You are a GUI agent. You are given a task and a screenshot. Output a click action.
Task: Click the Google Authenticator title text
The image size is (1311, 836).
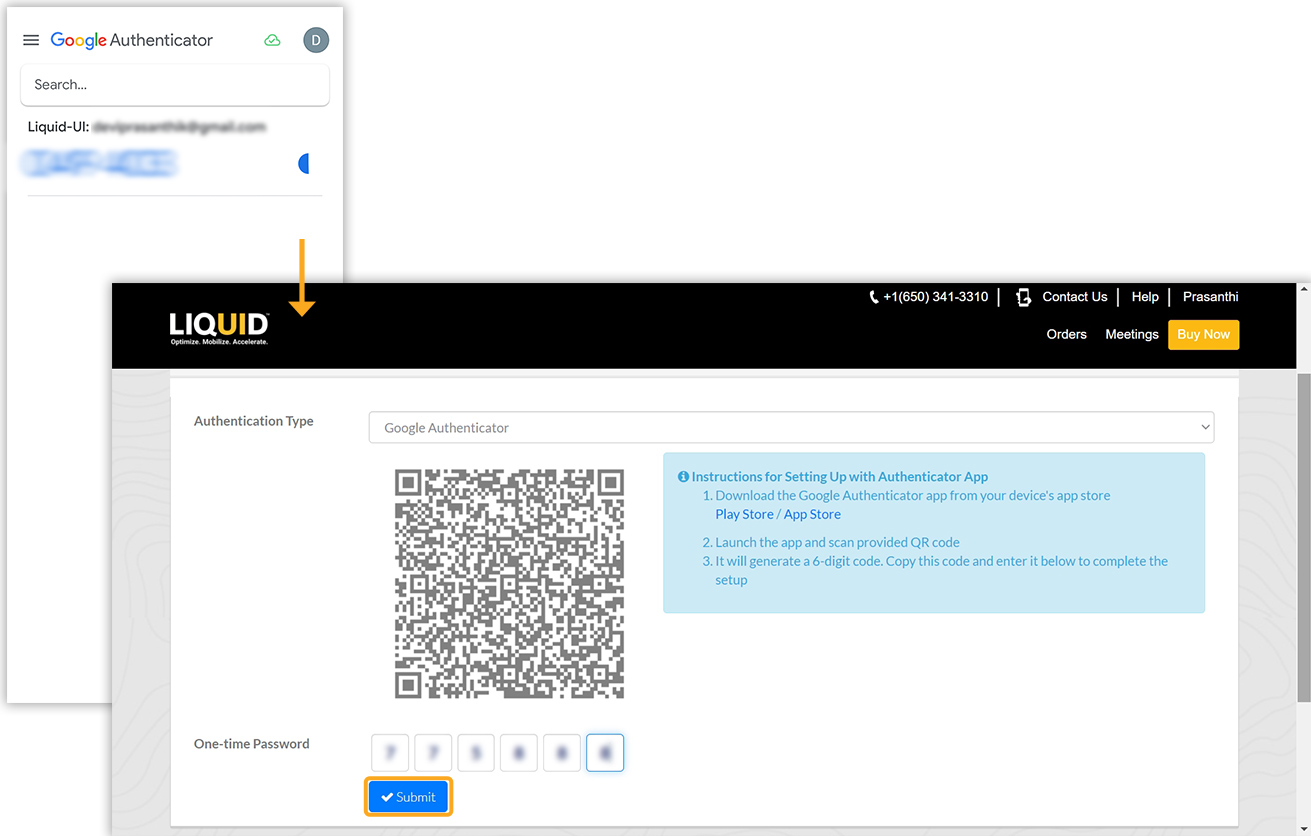tap(132, 40)
